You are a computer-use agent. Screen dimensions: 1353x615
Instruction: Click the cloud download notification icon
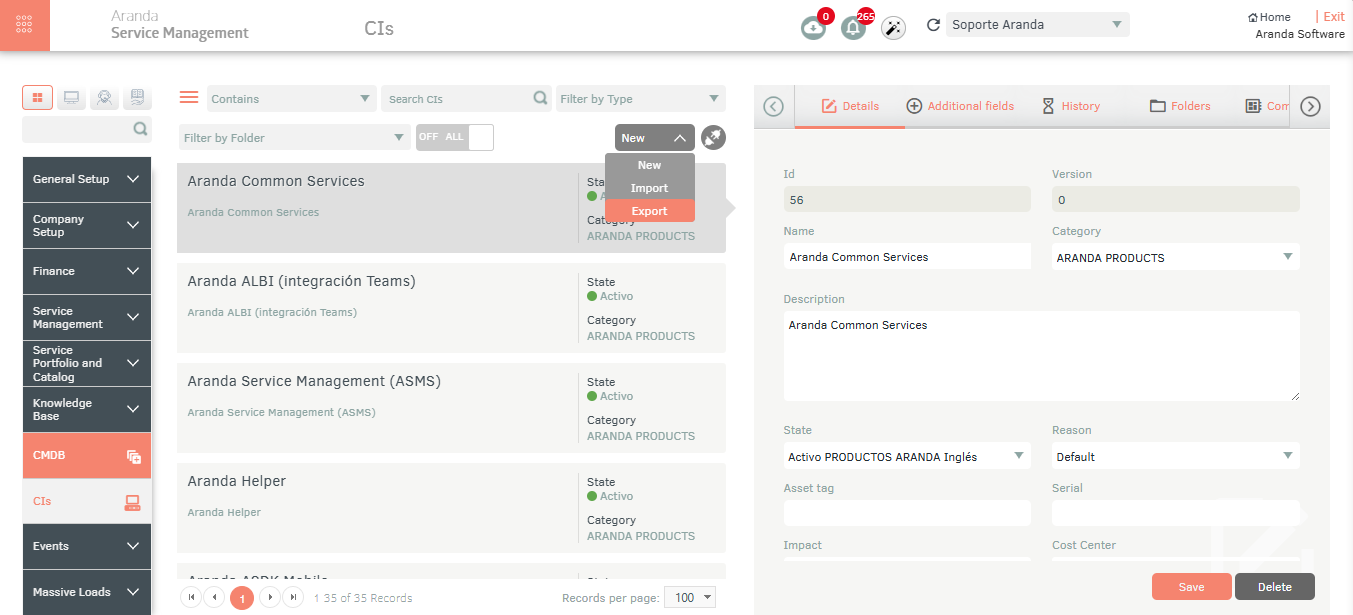pyautogui.click(x=813, y=28)
